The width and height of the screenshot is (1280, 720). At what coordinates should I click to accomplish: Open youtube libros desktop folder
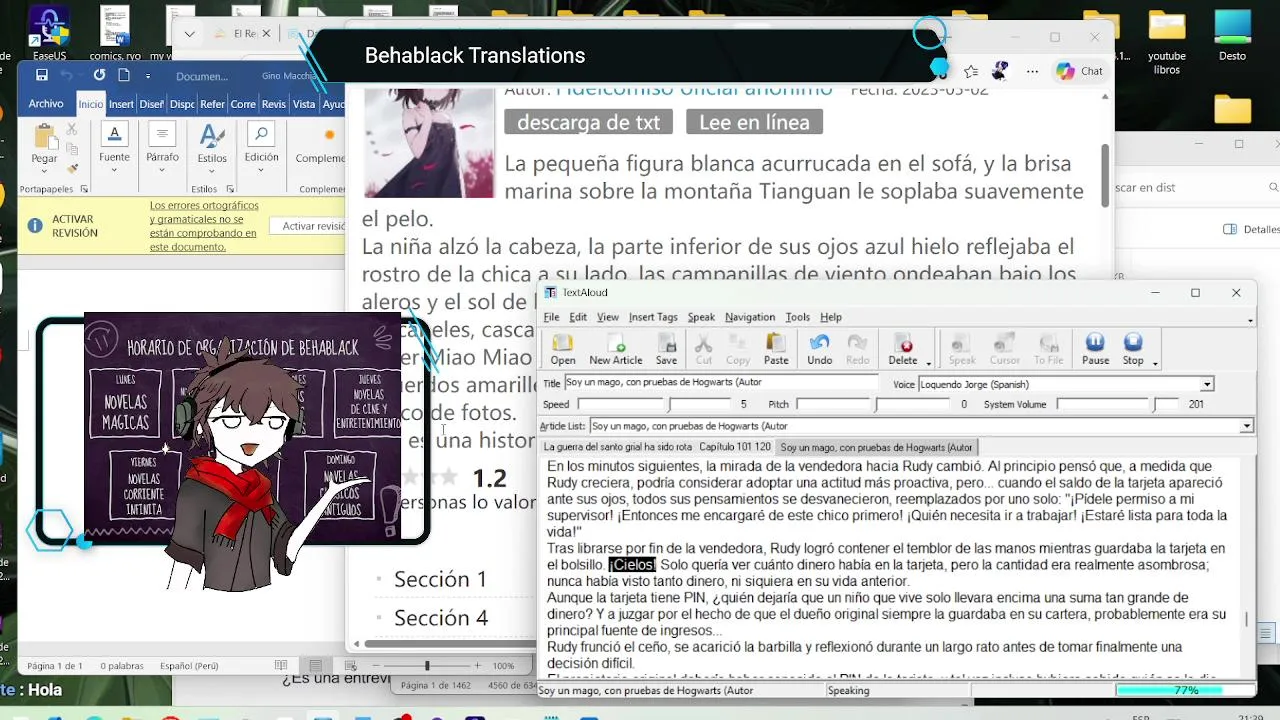[1167, 42]
